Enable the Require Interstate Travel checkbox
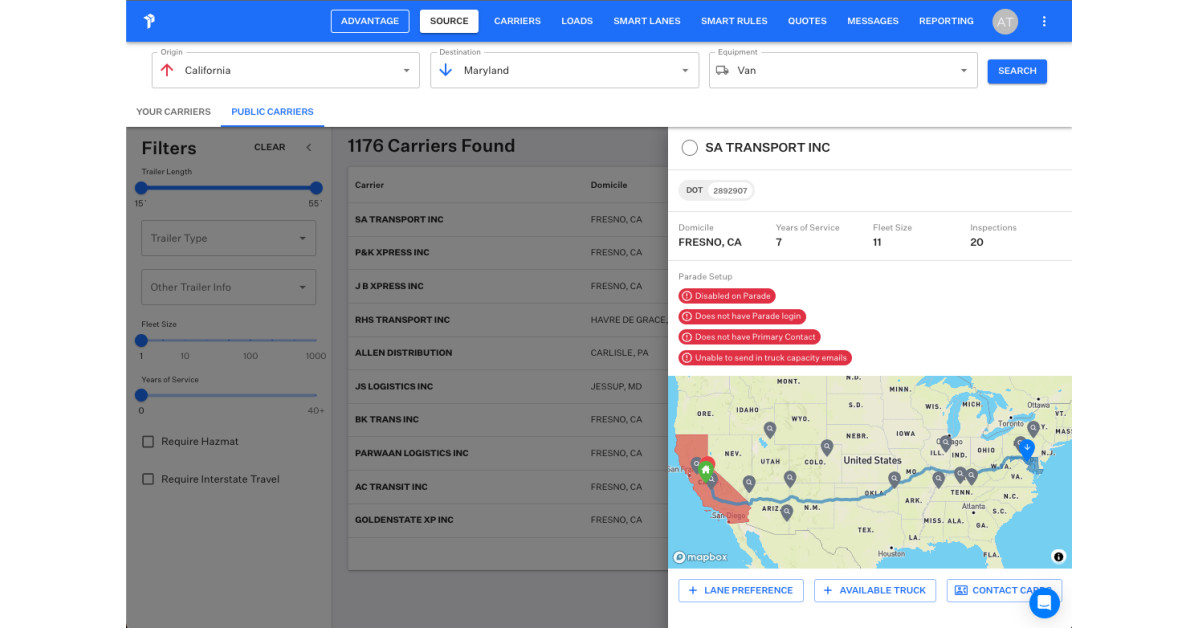This screenshot has height=628, width=1200. (x=148, y=478)
